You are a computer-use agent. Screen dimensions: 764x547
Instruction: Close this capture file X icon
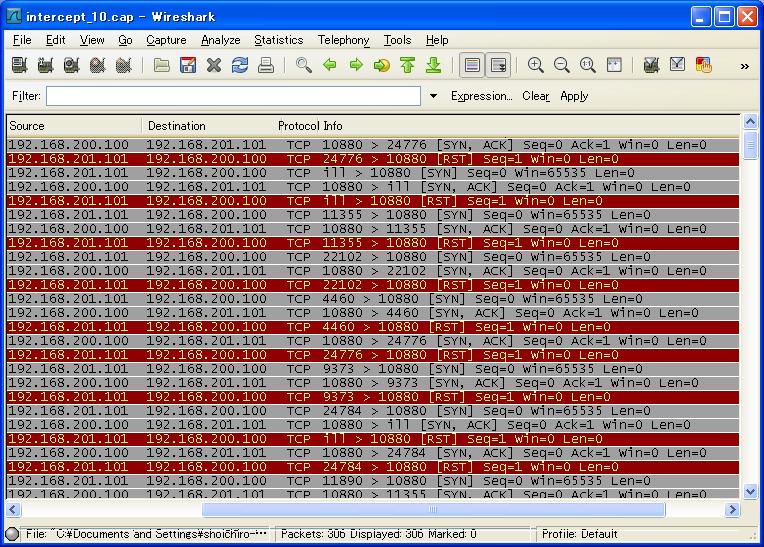[214, 65]
